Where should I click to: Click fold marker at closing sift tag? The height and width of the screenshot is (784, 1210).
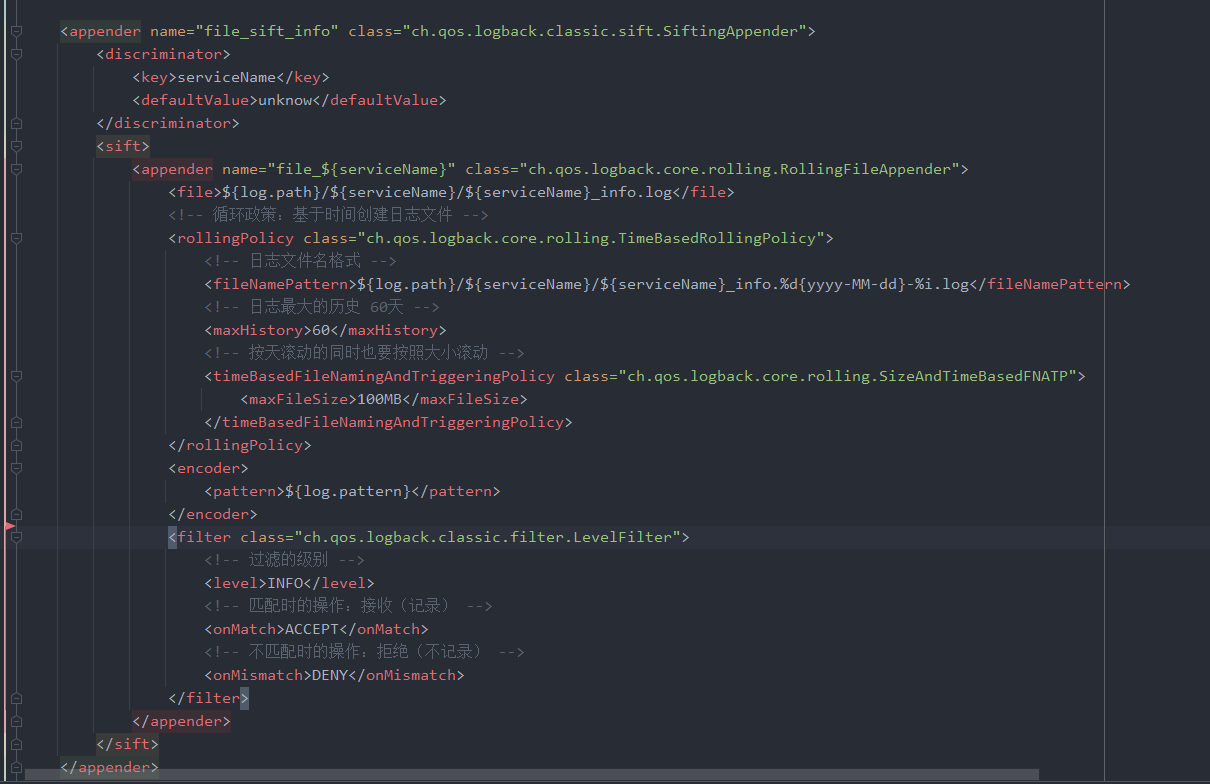point(16,744)
